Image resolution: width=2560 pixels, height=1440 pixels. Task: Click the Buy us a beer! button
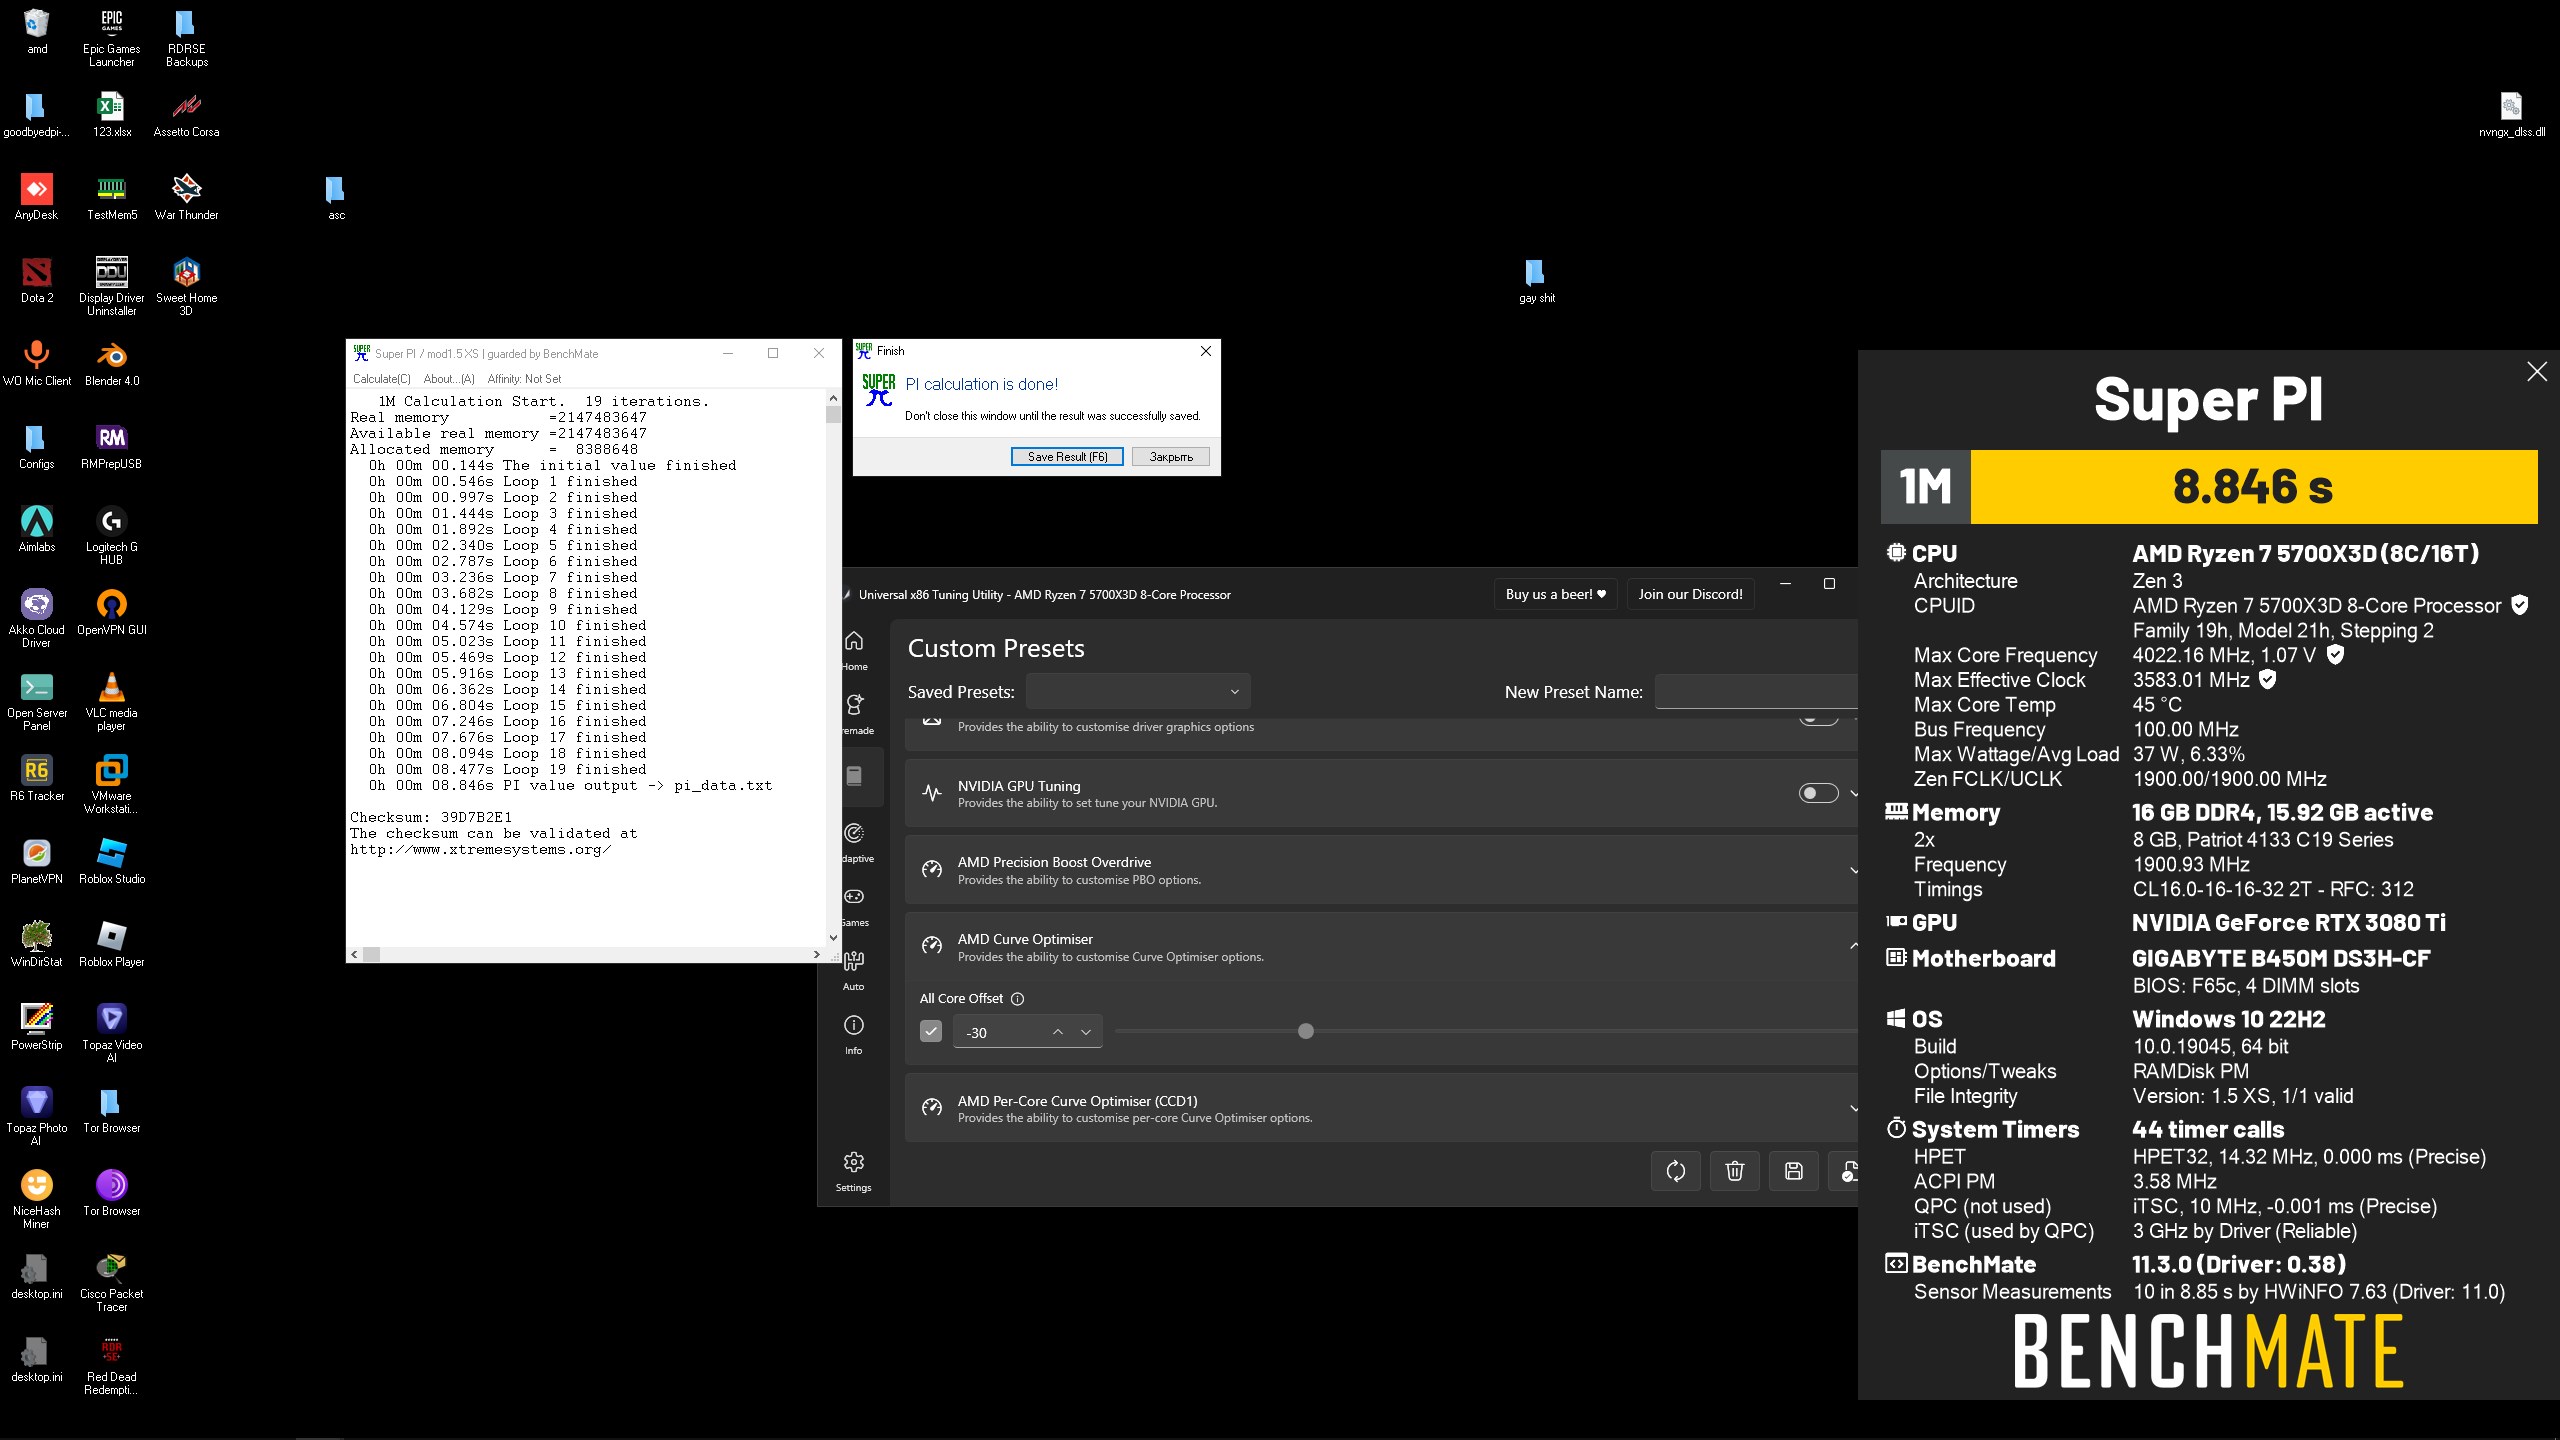pos(1556,594)
